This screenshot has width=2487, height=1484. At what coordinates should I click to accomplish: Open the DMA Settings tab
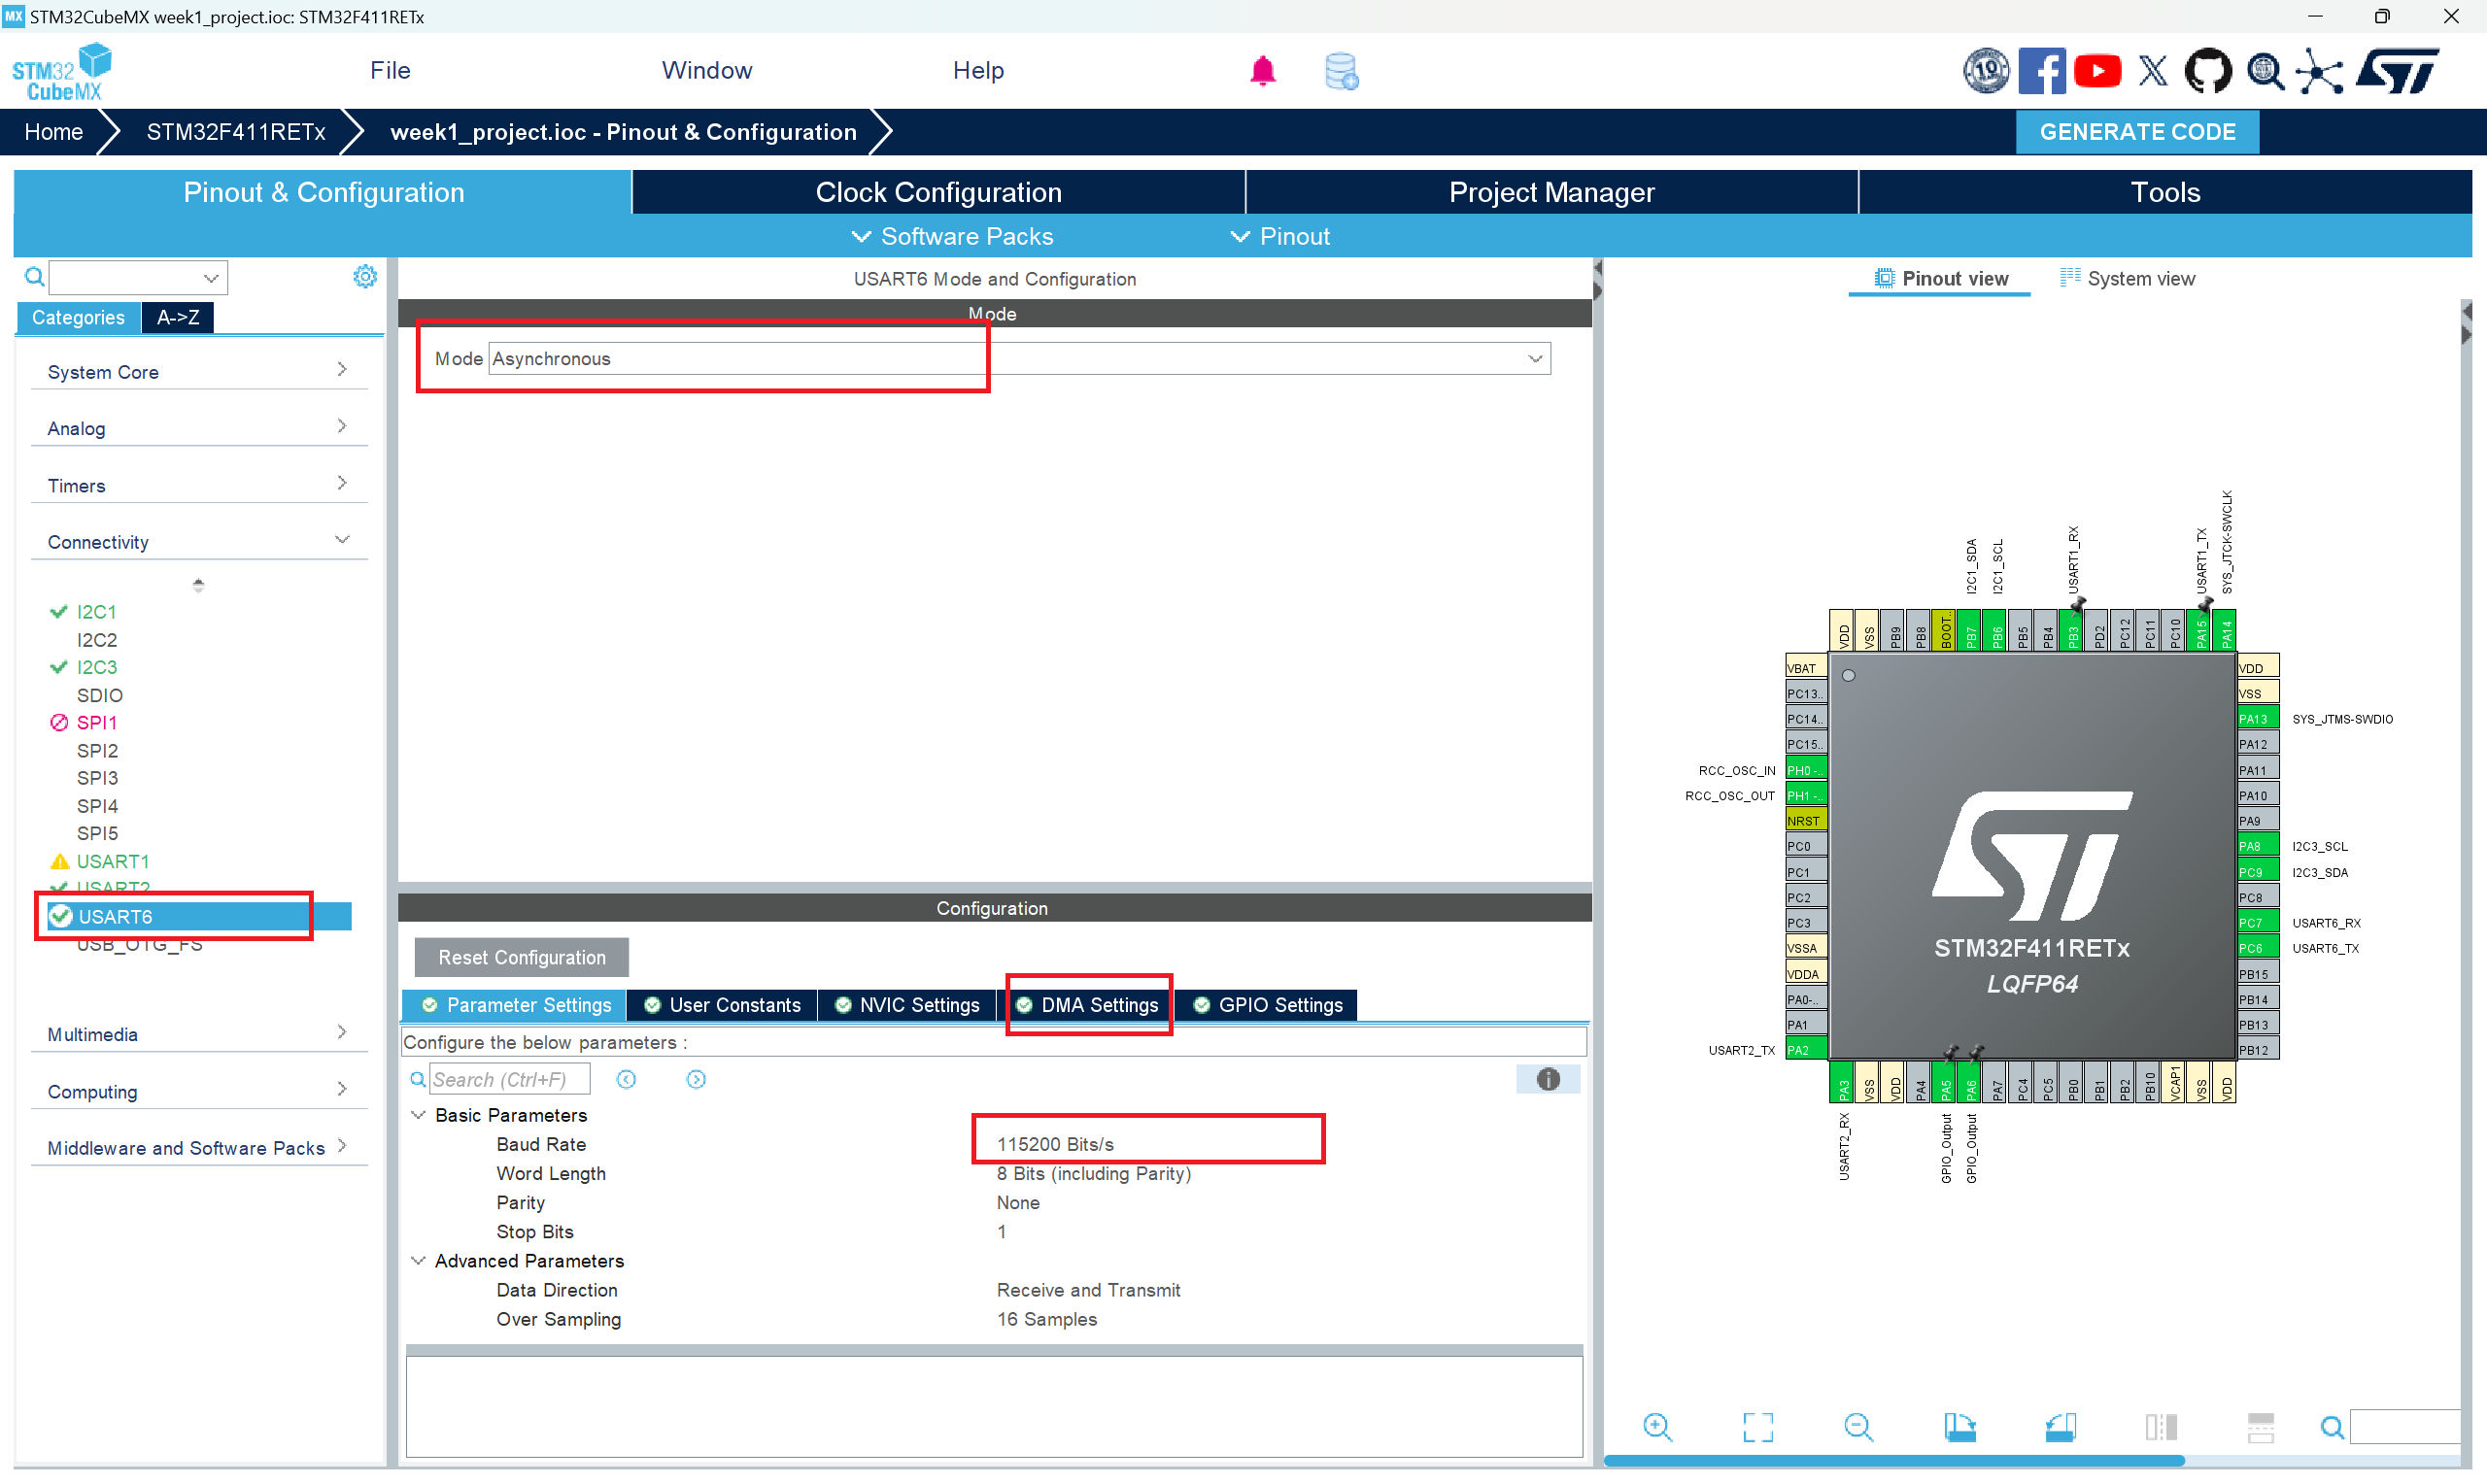click(x=1089, y=1005)
